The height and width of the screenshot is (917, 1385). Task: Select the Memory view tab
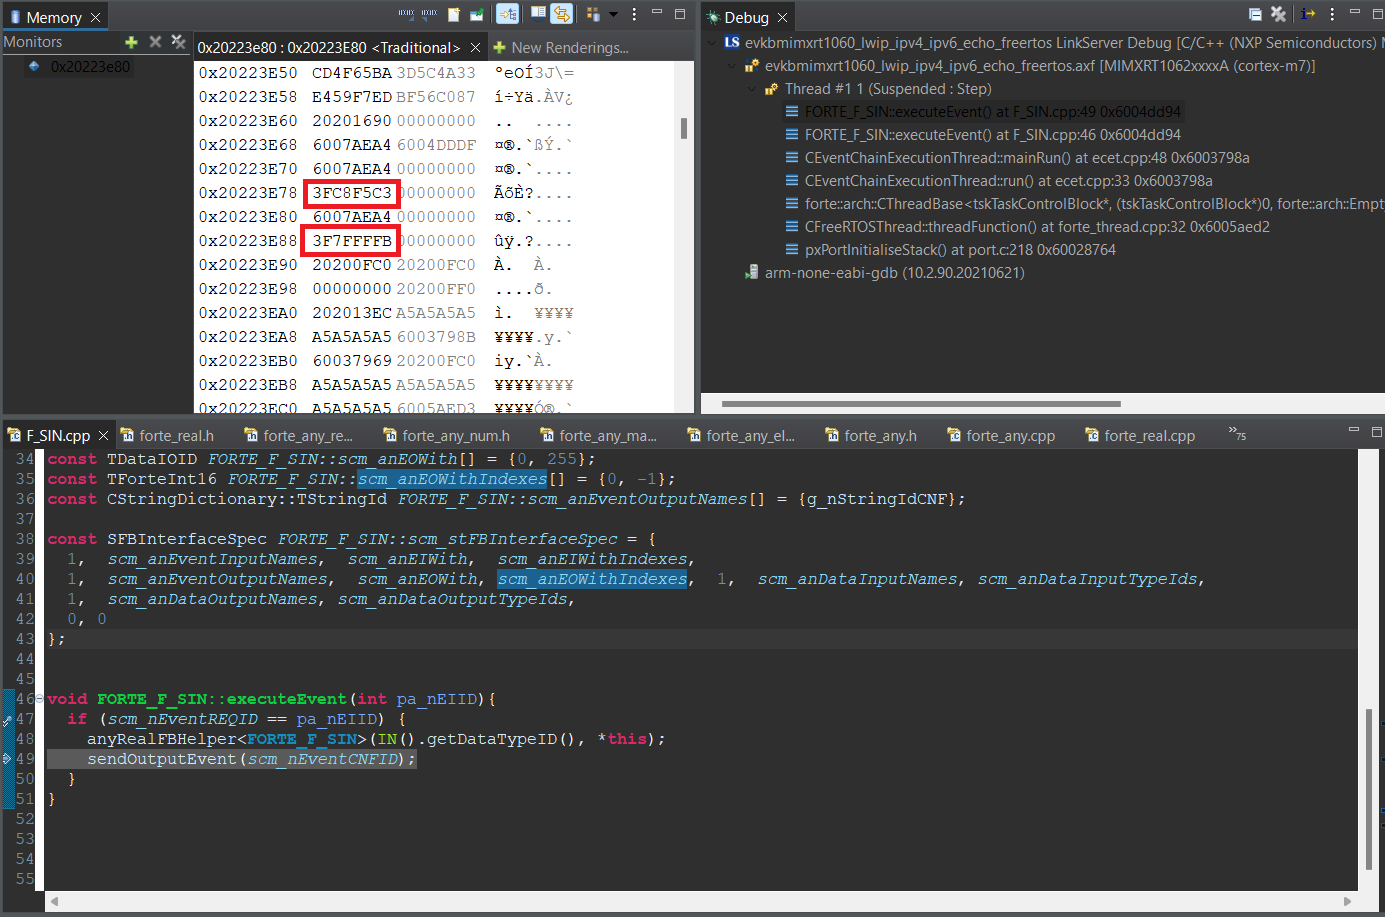[54, 17]
